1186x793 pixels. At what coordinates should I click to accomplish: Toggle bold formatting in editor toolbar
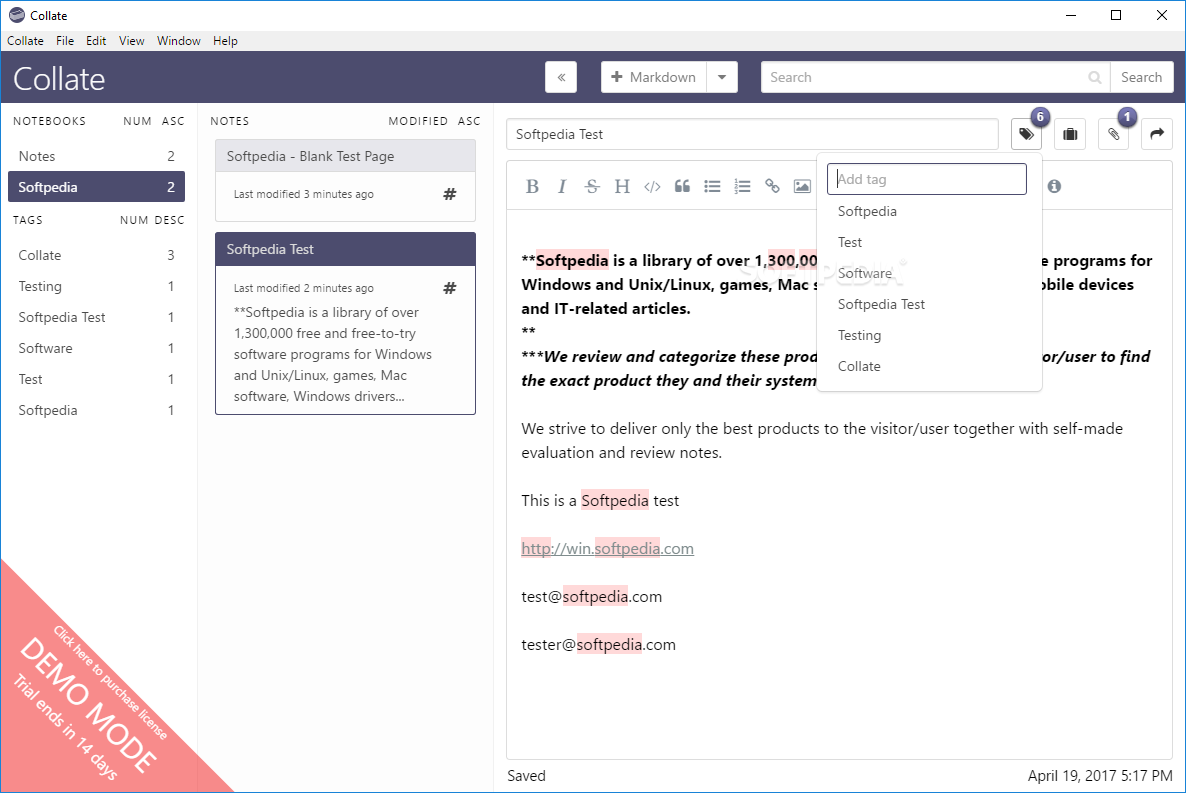[532, 186]
